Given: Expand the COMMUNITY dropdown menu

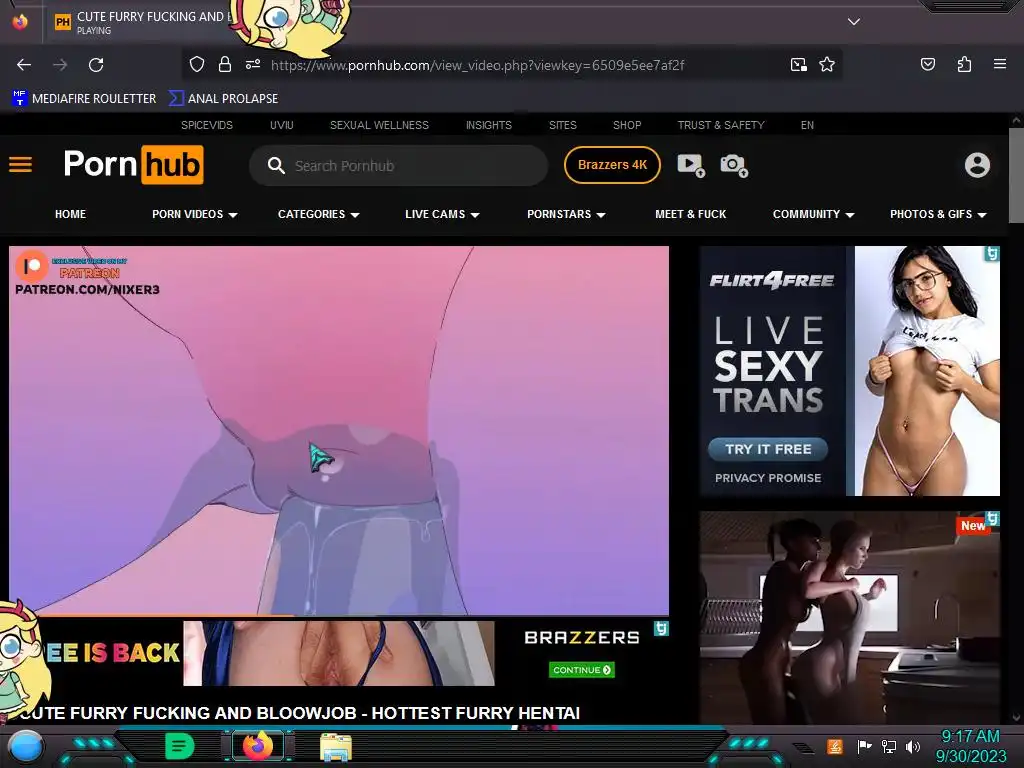Looking at the screenshot, I should tap(814, 214).
